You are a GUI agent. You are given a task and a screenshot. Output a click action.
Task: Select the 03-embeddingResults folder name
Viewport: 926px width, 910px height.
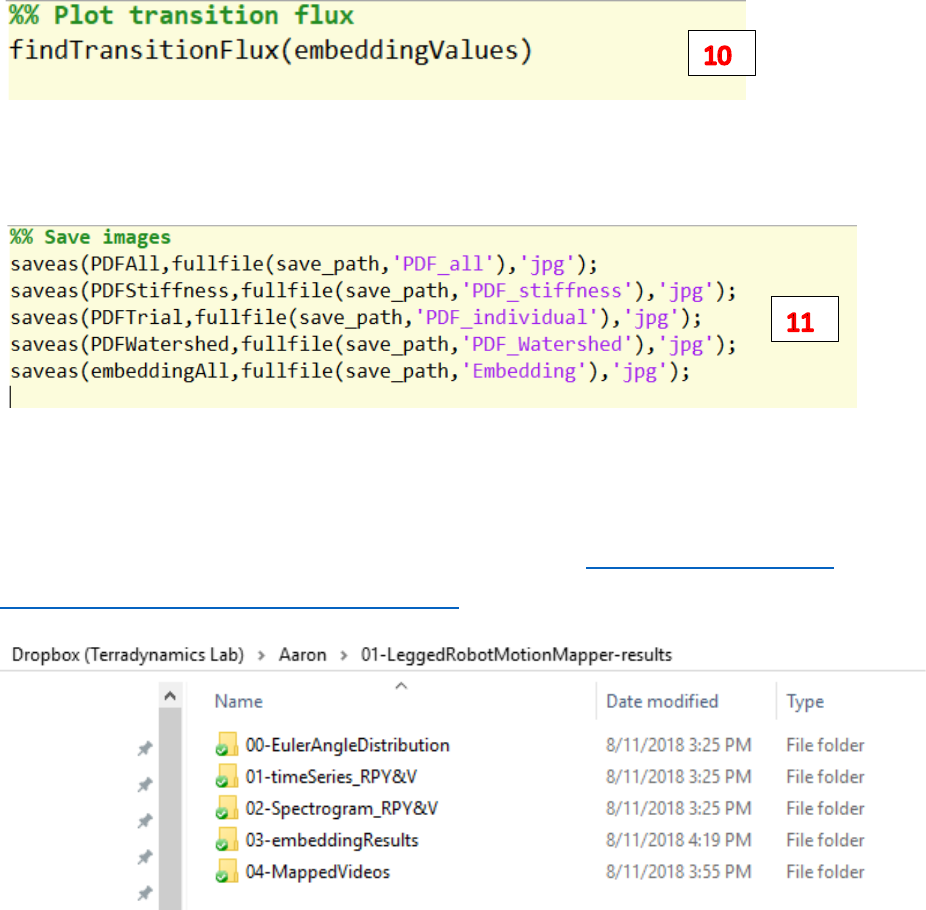(331, 840)
